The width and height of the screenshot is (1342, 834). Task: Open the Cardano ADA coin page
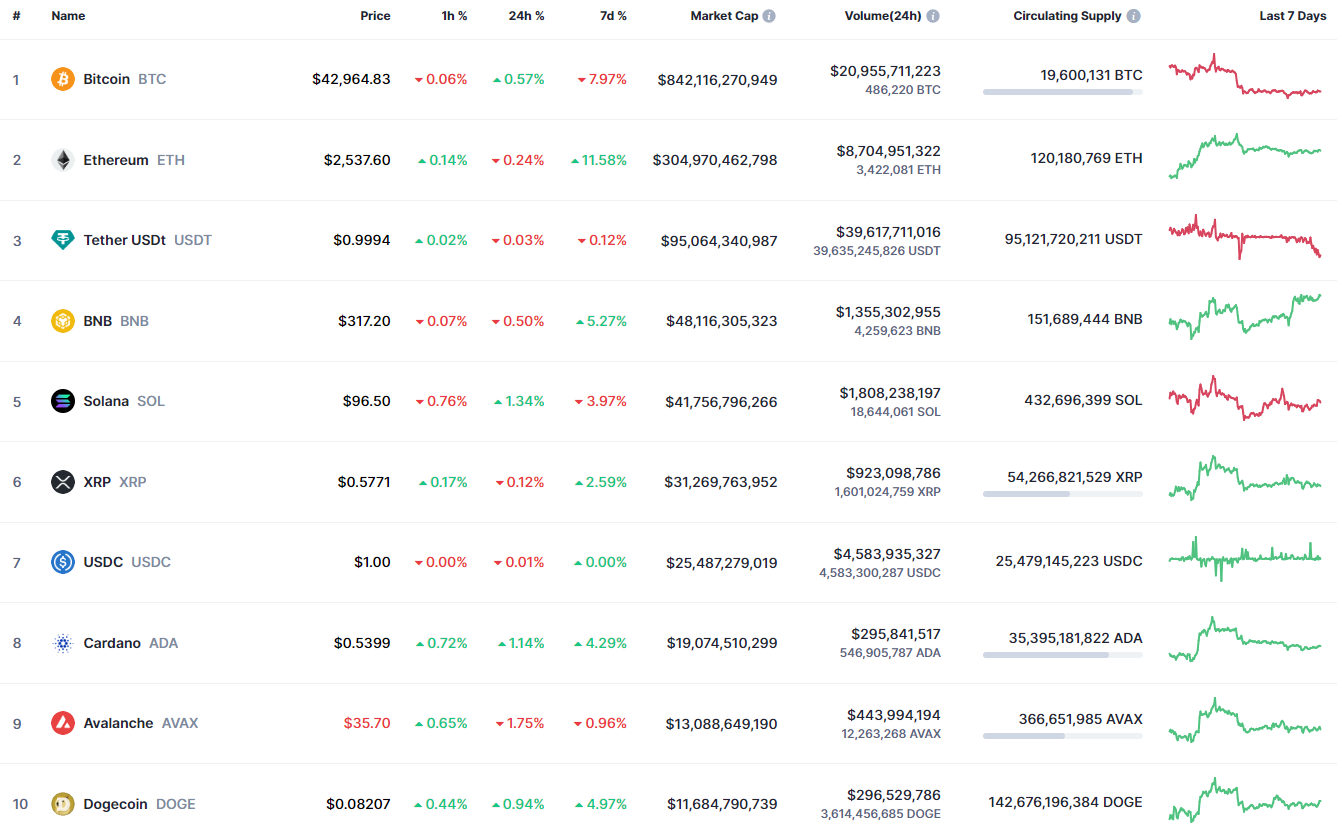pos(112,643)
